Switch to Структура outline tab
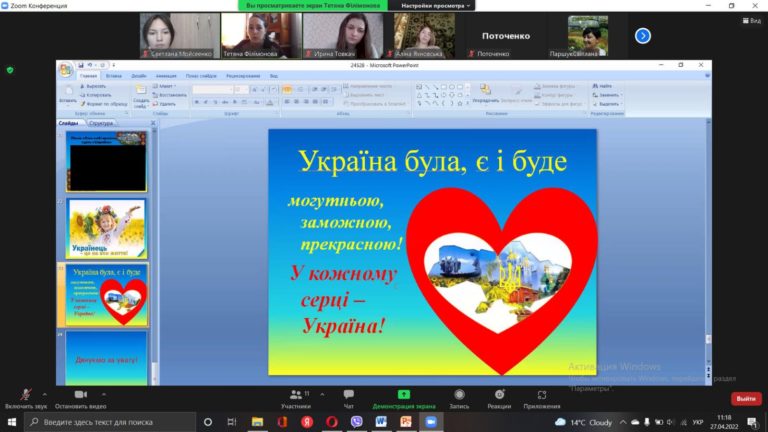 click(101, 123)
